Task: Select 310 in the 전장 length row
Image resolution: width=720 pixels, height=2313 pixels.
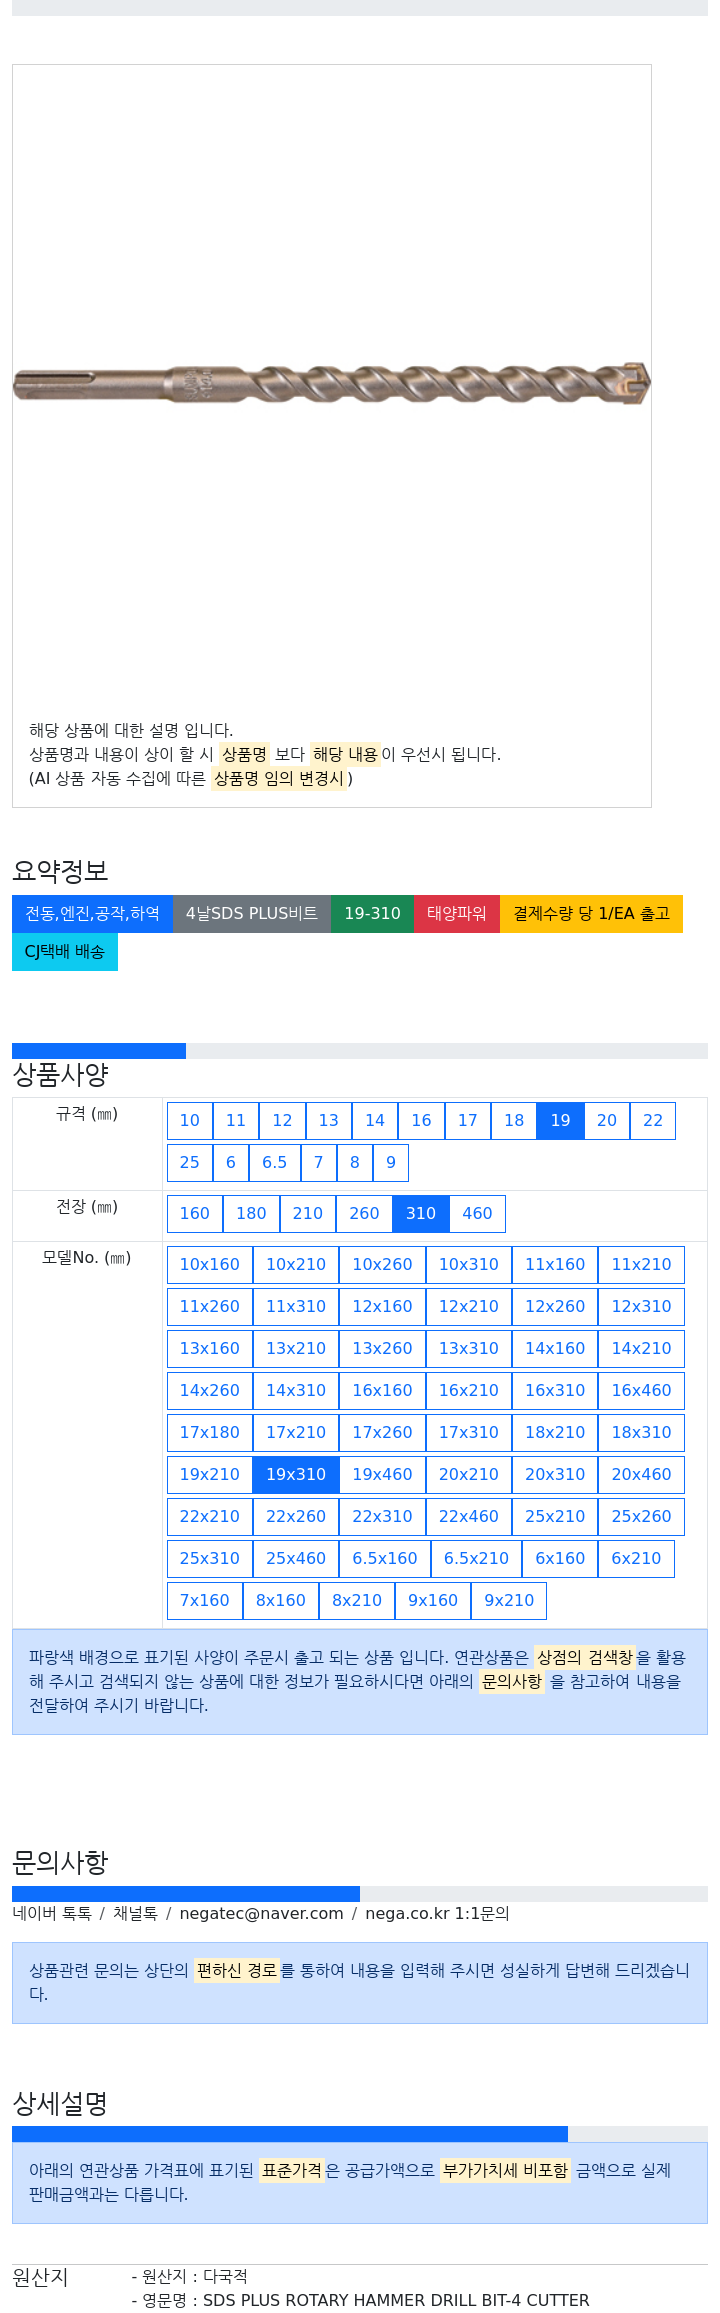Action: tap(420, 1213)
